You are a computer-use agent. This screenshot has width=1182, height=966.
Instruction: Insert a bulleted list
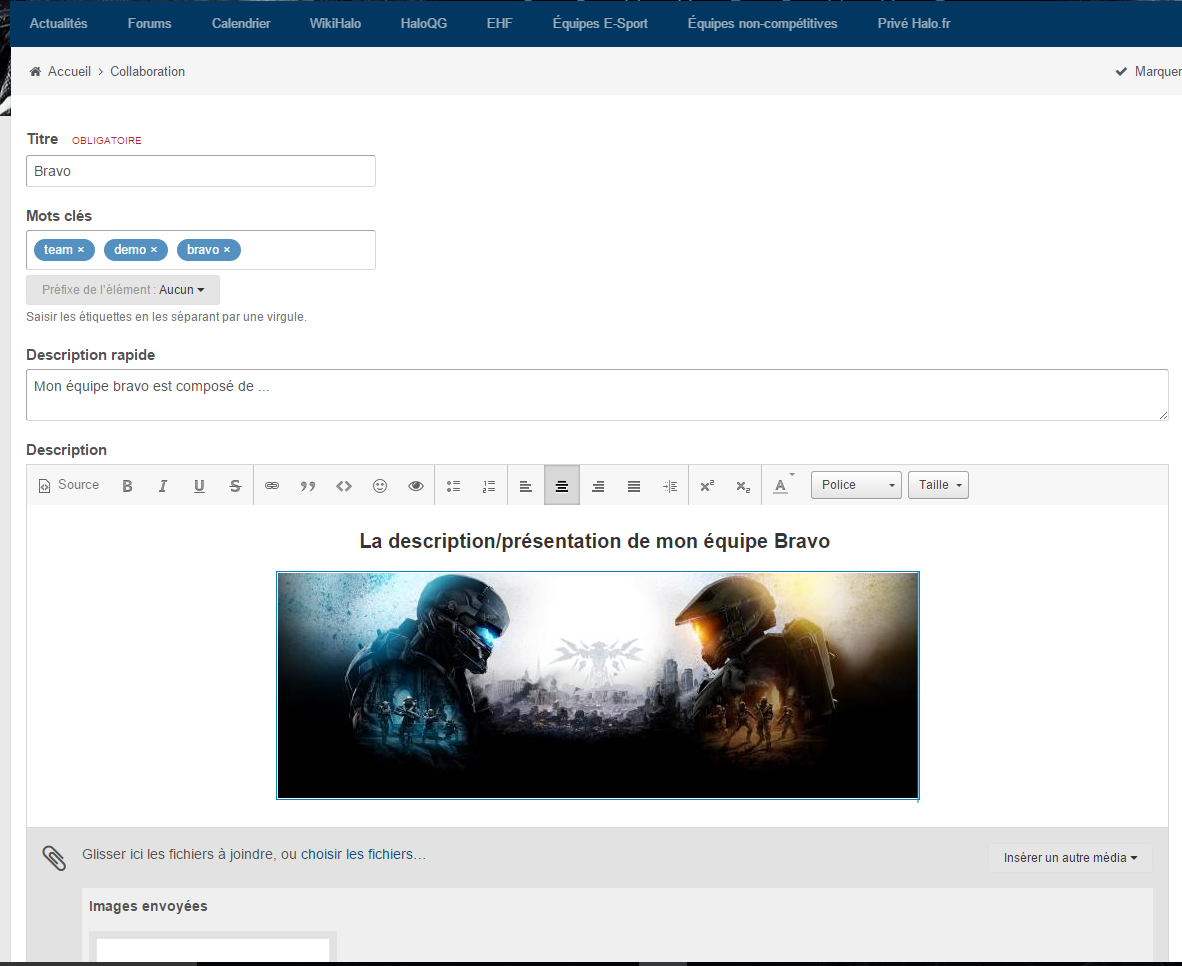coord(453,486)
